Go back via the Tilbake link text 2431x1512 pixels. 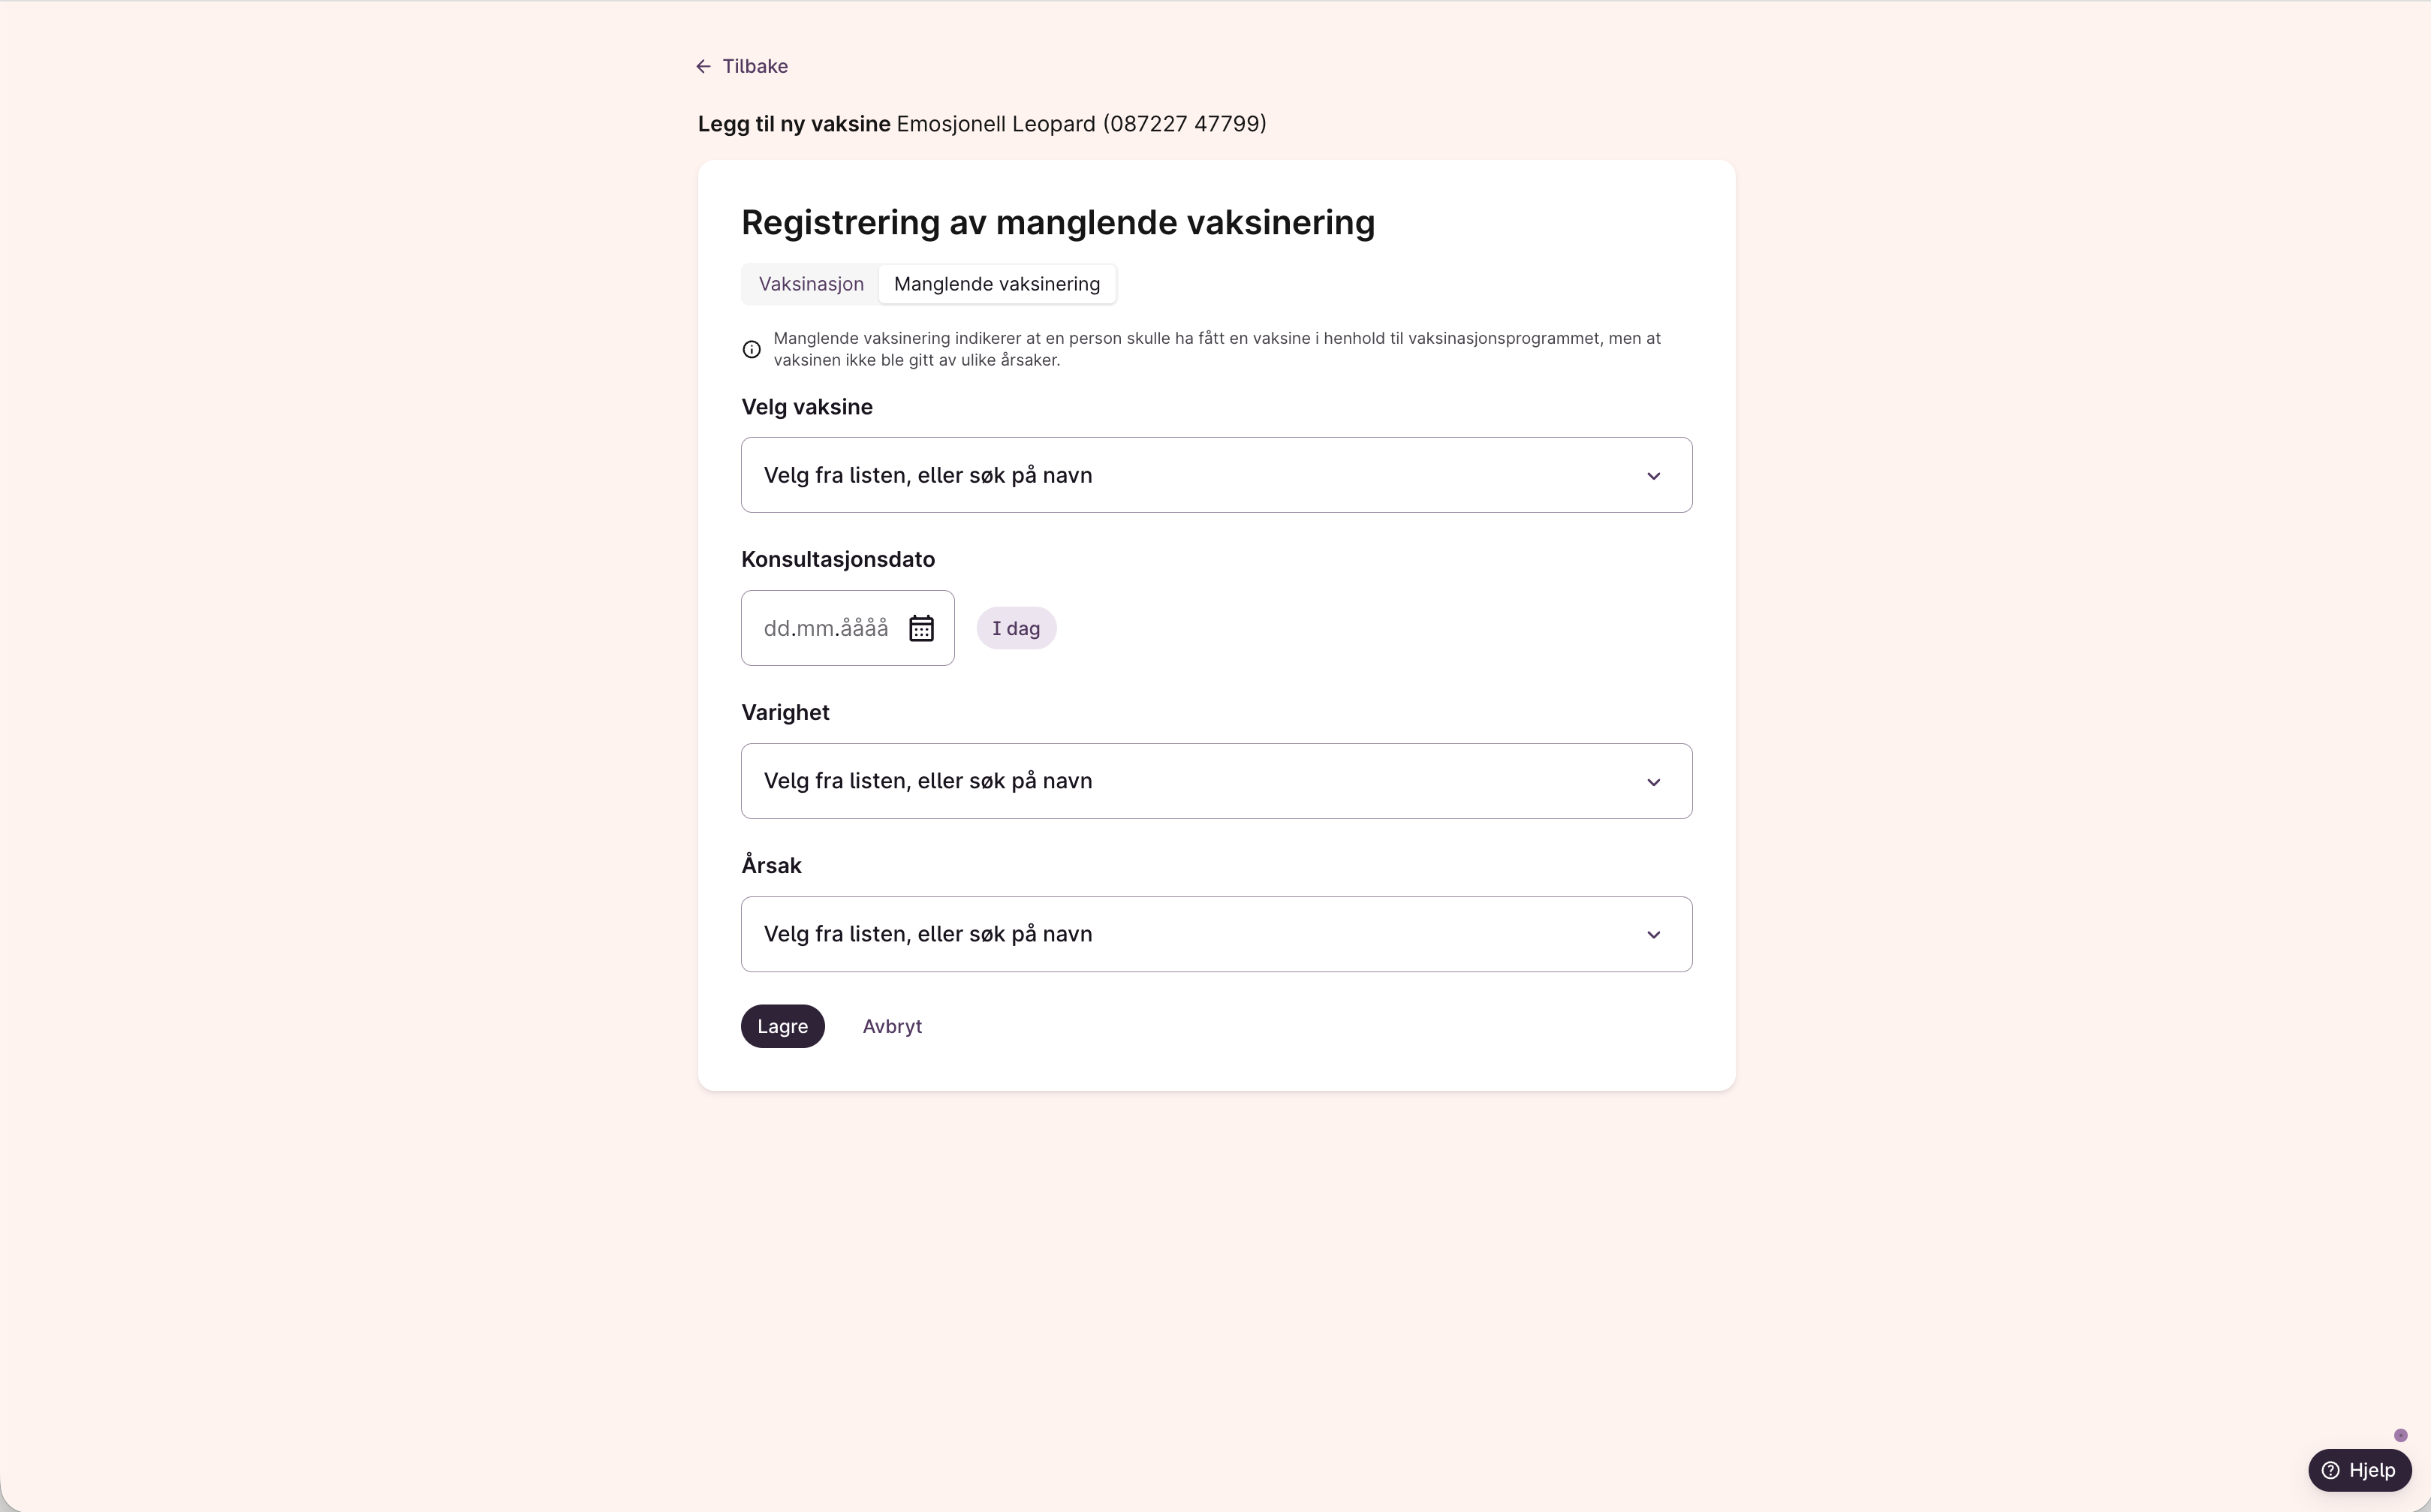tap(755, 67)
